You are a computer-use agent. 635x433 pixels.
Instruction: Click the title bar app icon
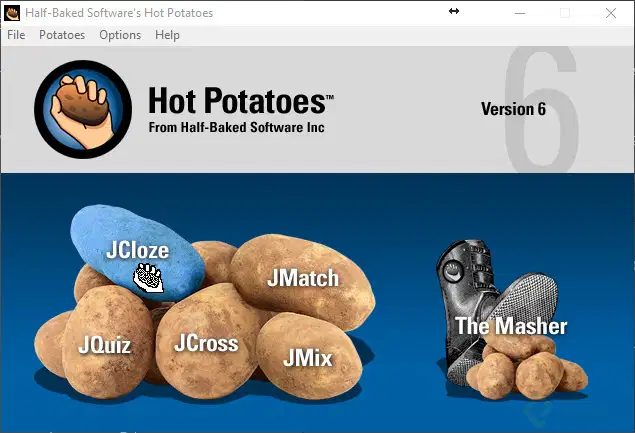[12, 13]
